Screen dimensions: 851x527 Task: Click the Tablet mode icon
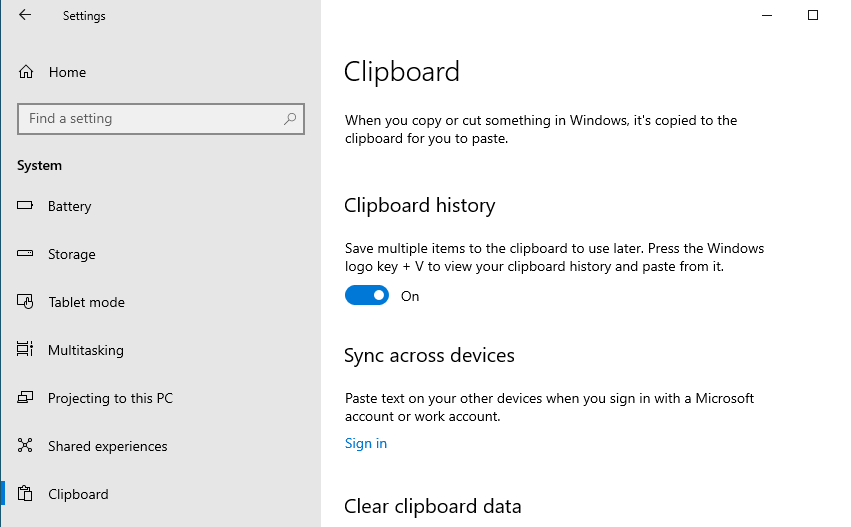pyautogui.click(x=25, y=301)
